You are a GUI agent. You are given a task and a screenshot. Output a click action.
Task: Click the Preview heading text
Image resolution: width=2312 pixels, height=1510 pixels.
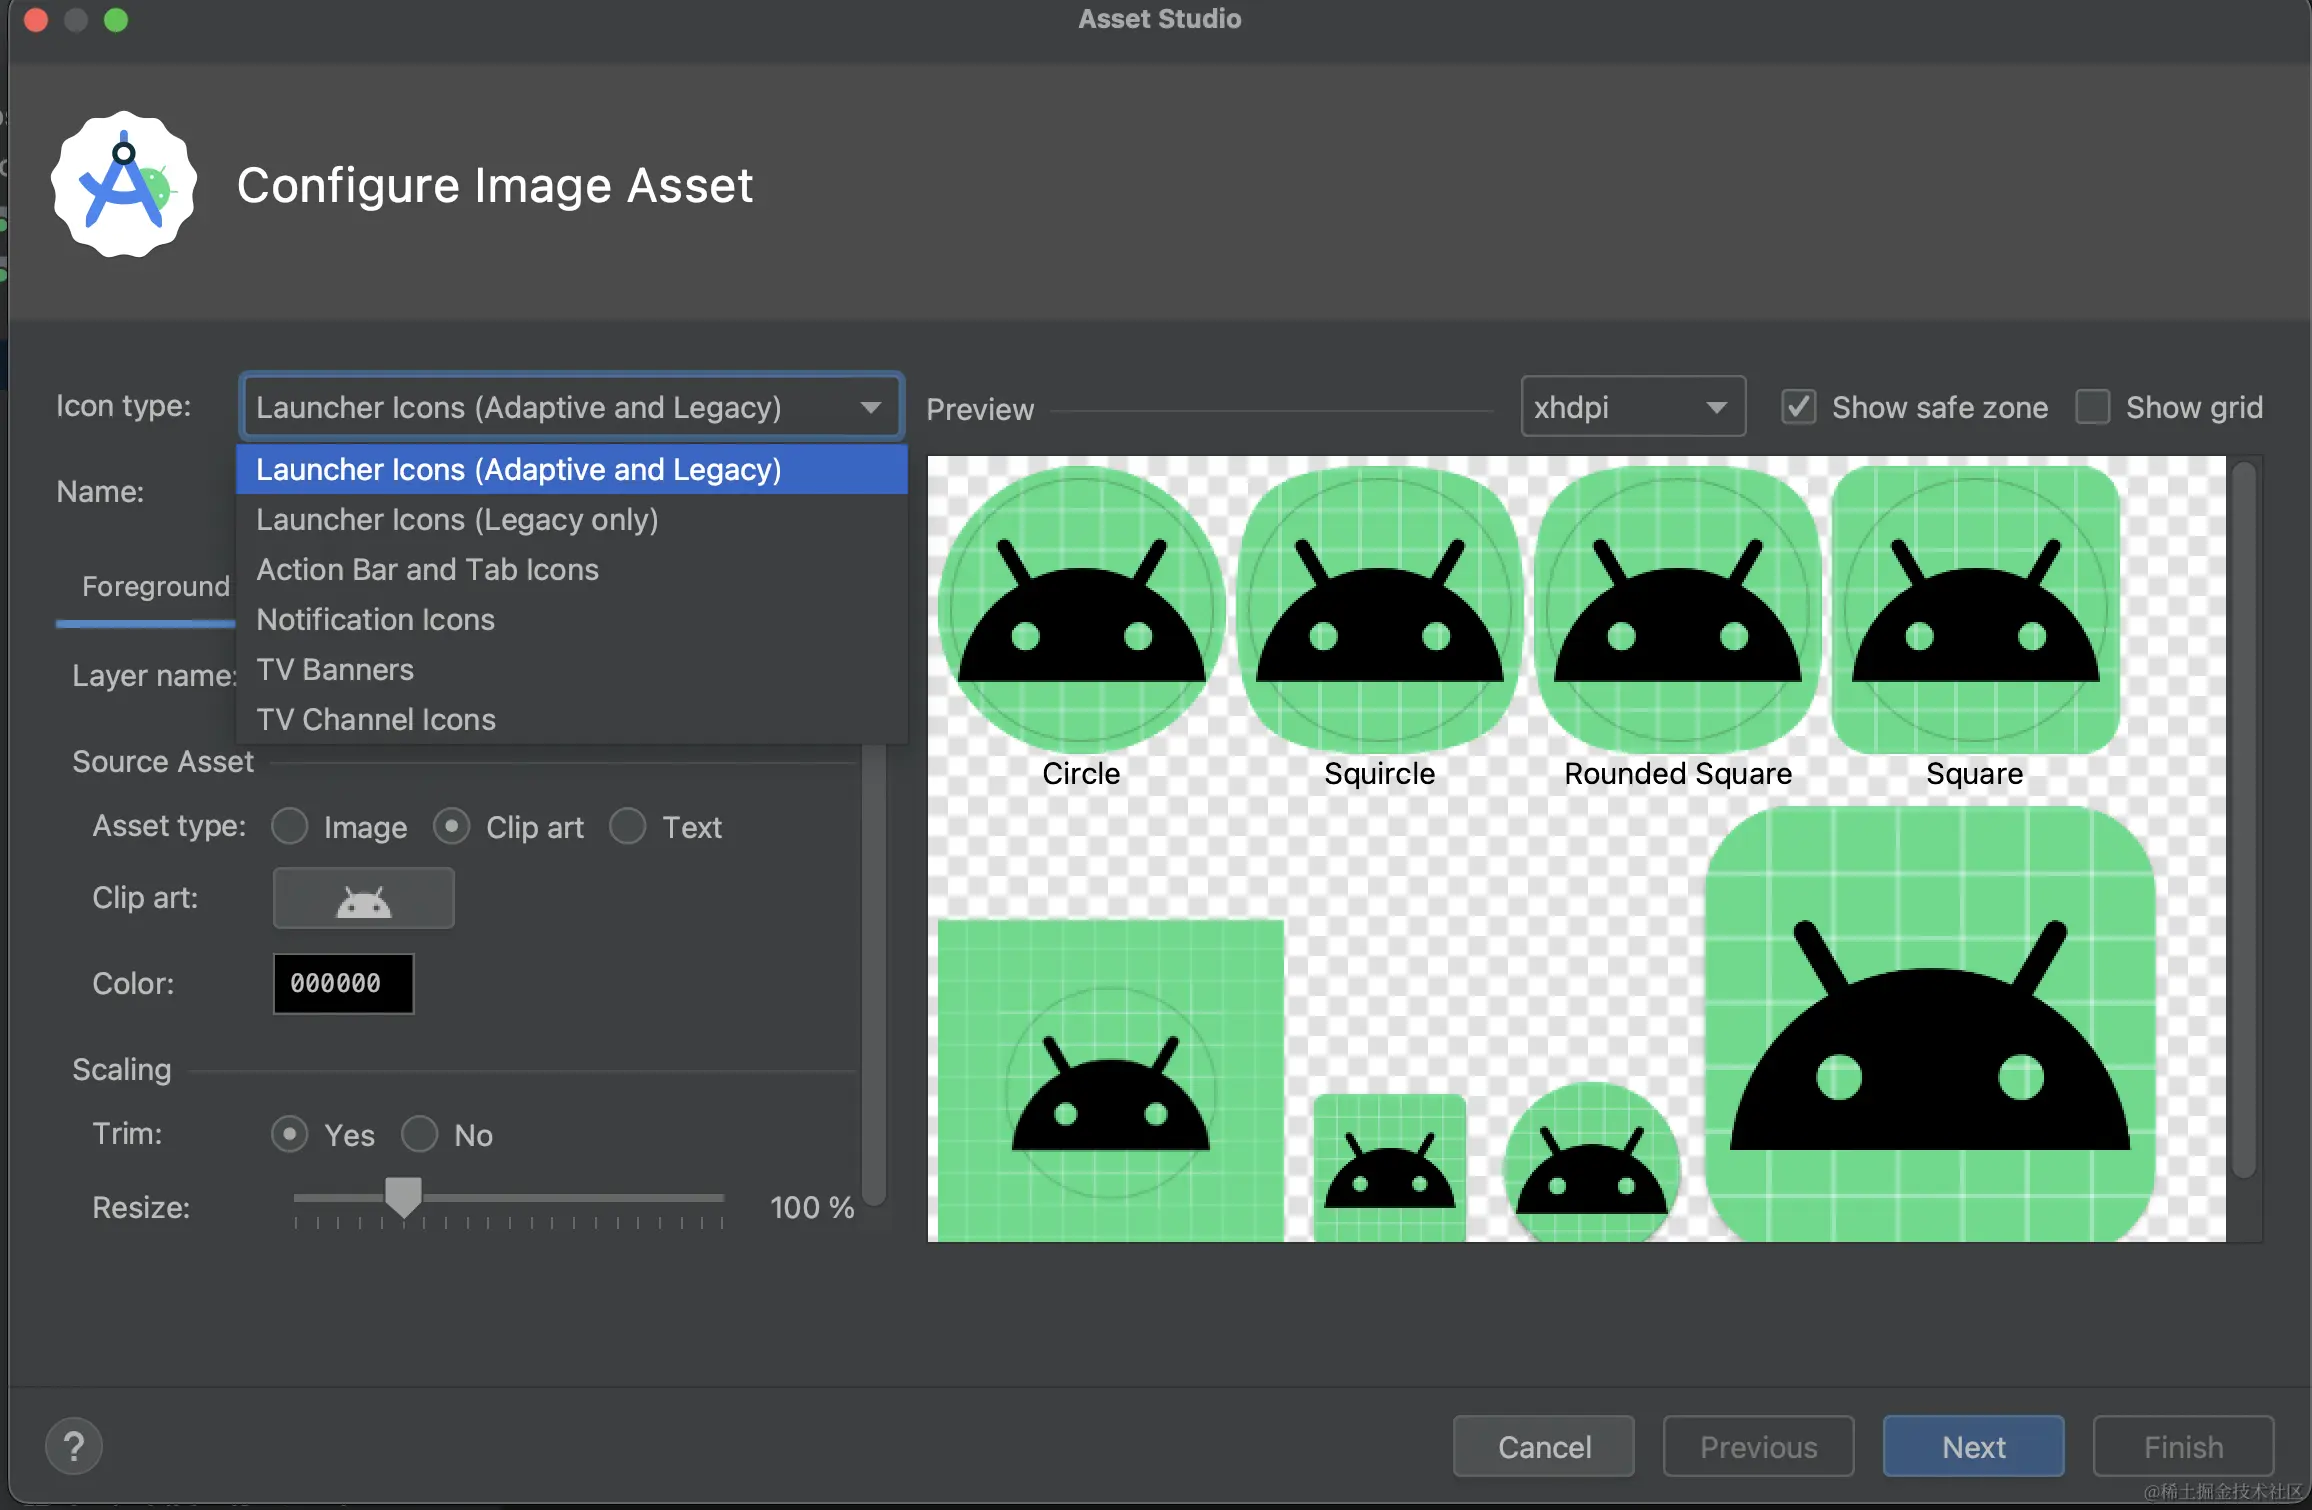point(980,409)
